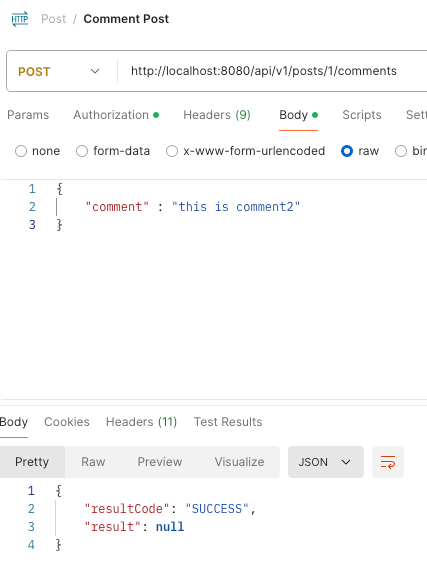The image size is (427, 573).
Task: Click line number 3 in request editor
Action: click(x=32, y=225)
